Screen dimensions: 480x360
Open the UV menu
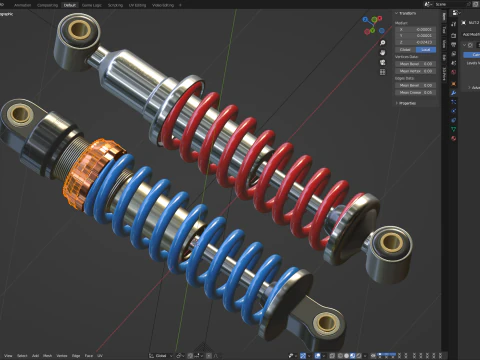[100, 356]
